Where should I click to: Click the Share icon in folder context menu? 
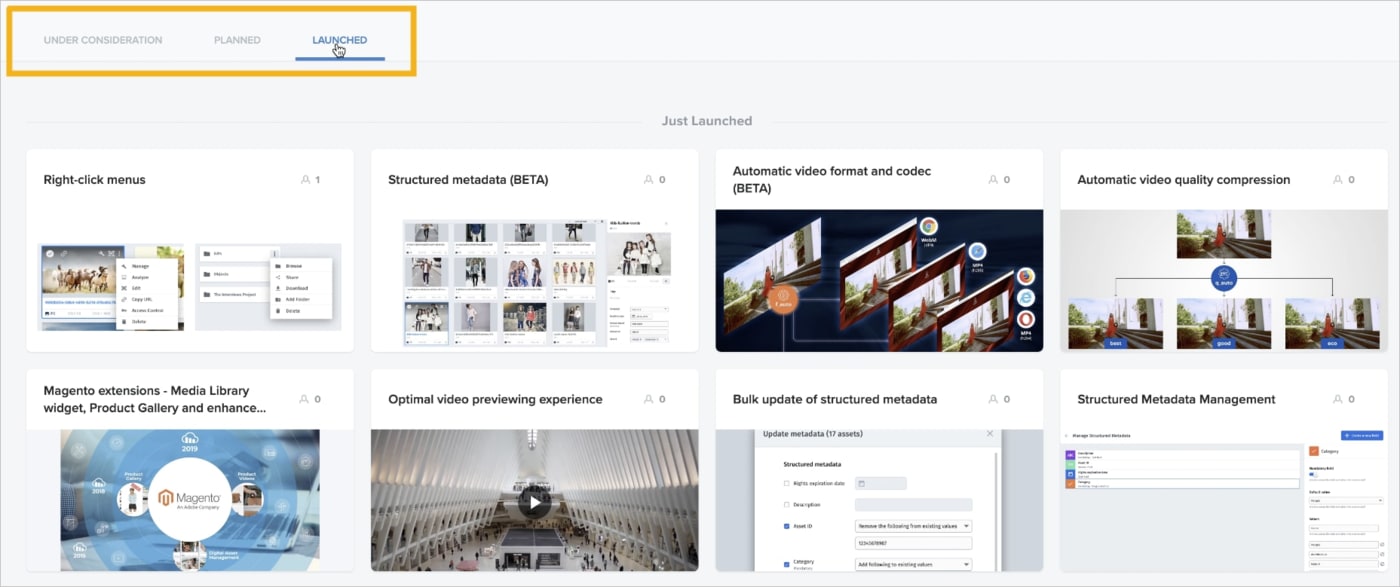(278, 277)
